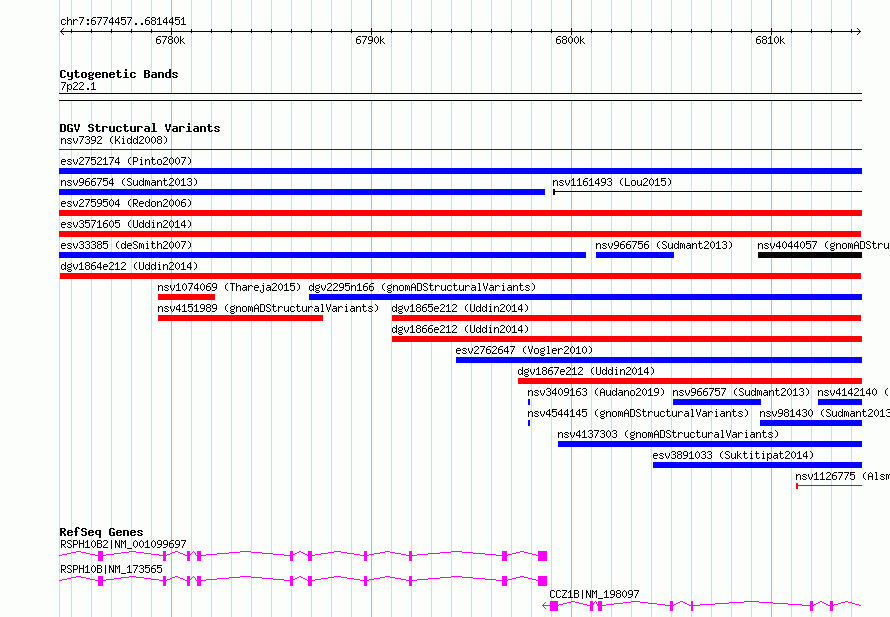The image size is (890, 617).
Task: Open CCZ1B|NM_198097 gene label
Action: coord(594,594)
